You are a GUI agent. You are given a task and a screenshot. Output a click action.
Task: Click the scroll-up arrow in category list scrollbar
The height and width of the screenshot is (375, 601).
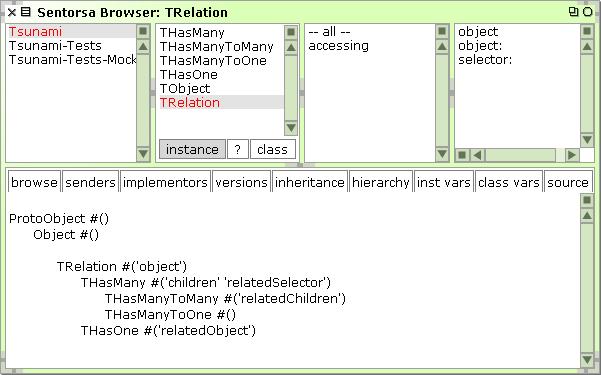pos(143,47)
